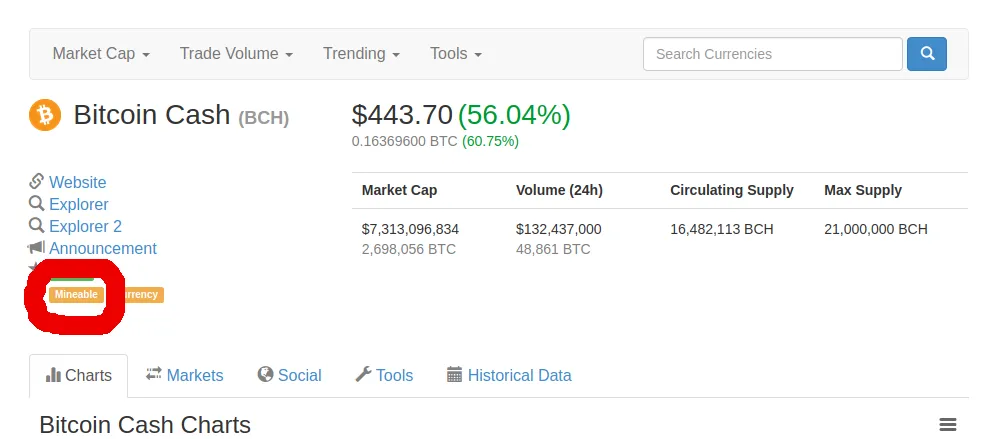Switch to the Markets tab
This screenshot has height=439, width=981.
[x=185, y=375]
